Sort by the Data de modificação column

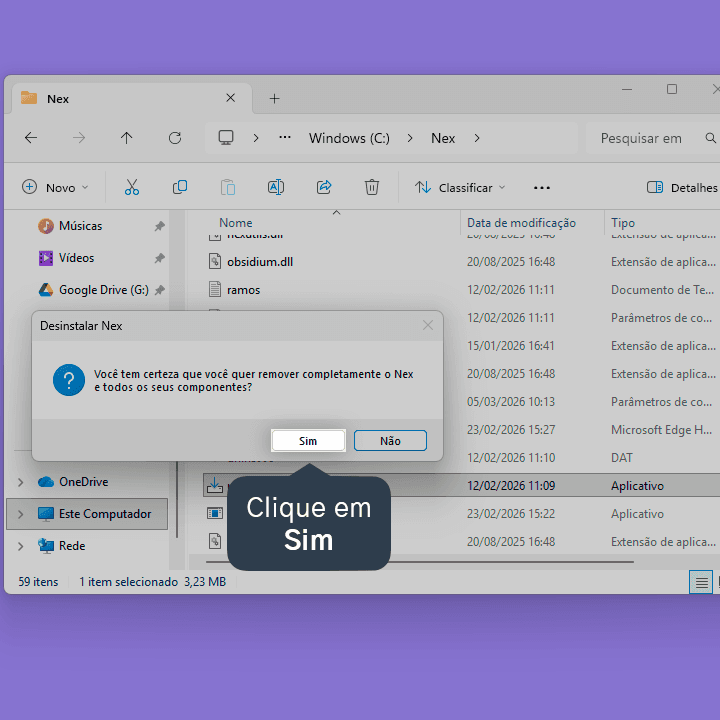coord(521,223)
